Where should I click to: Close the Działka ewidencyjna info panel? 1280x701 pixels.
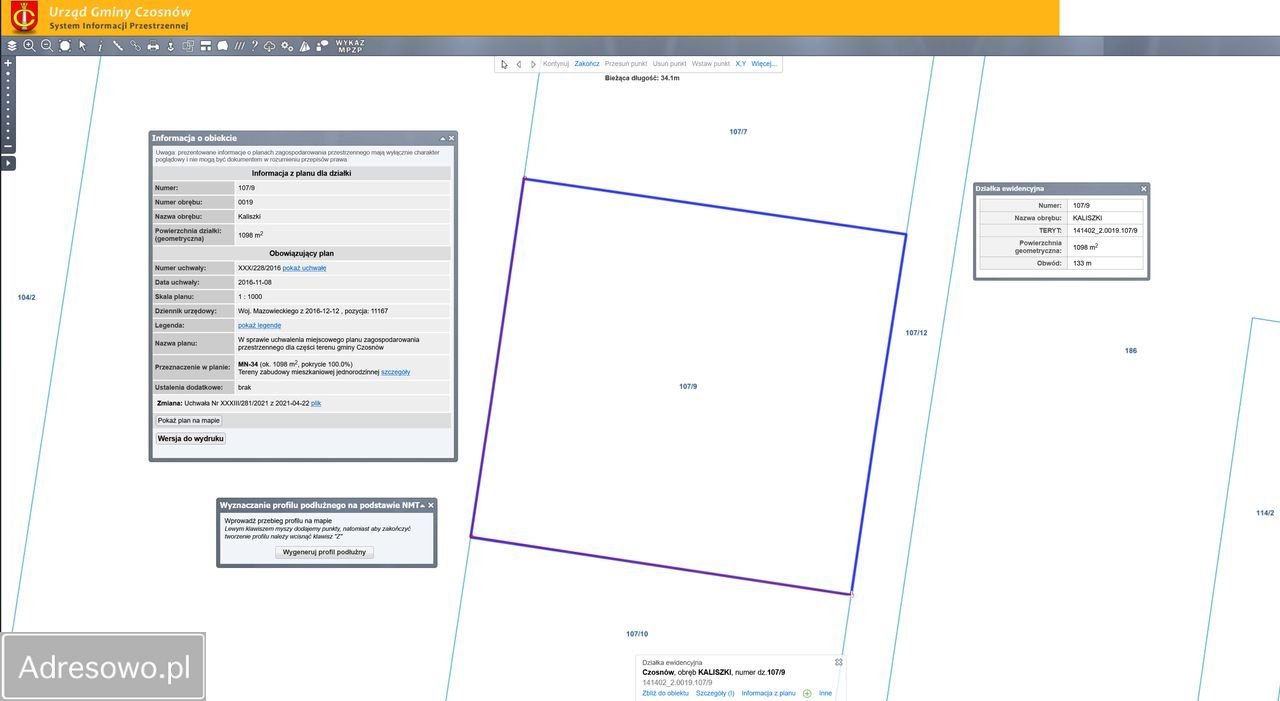1144,188
